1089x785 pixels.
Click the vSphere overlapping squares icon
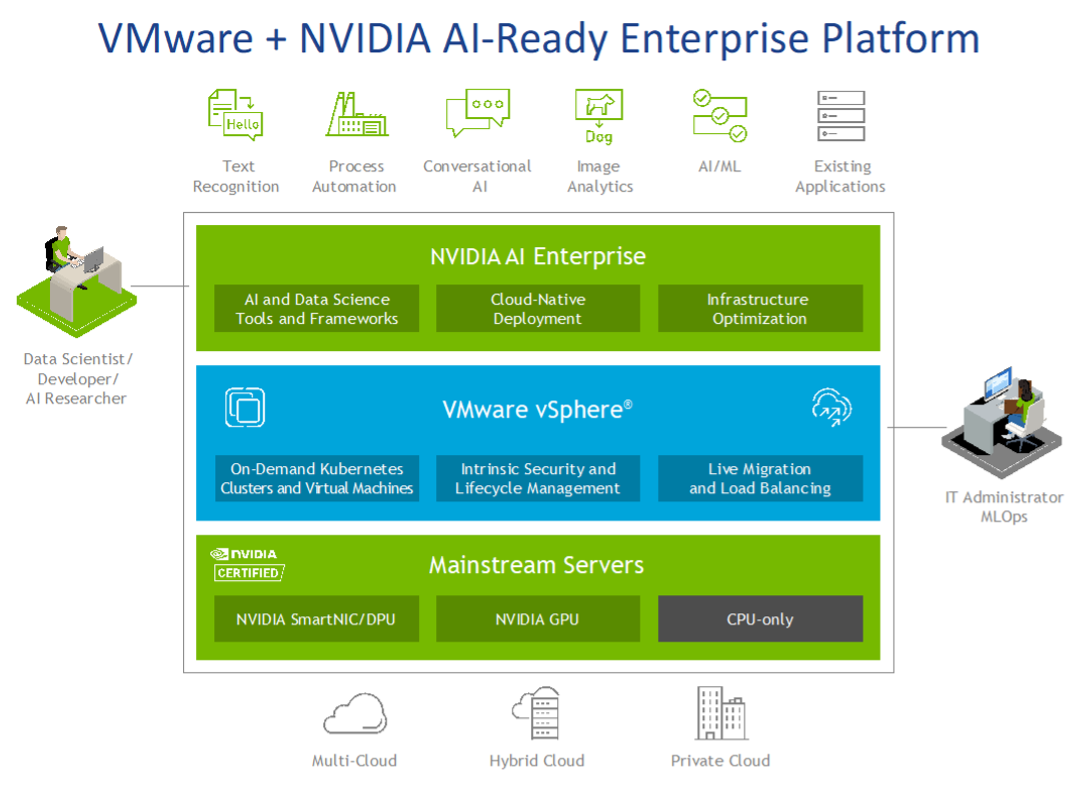coord(245,408)
